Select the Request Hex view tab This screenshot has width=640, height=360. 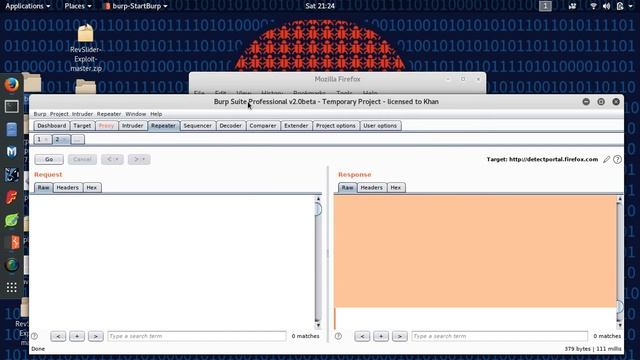pos(92,188)
